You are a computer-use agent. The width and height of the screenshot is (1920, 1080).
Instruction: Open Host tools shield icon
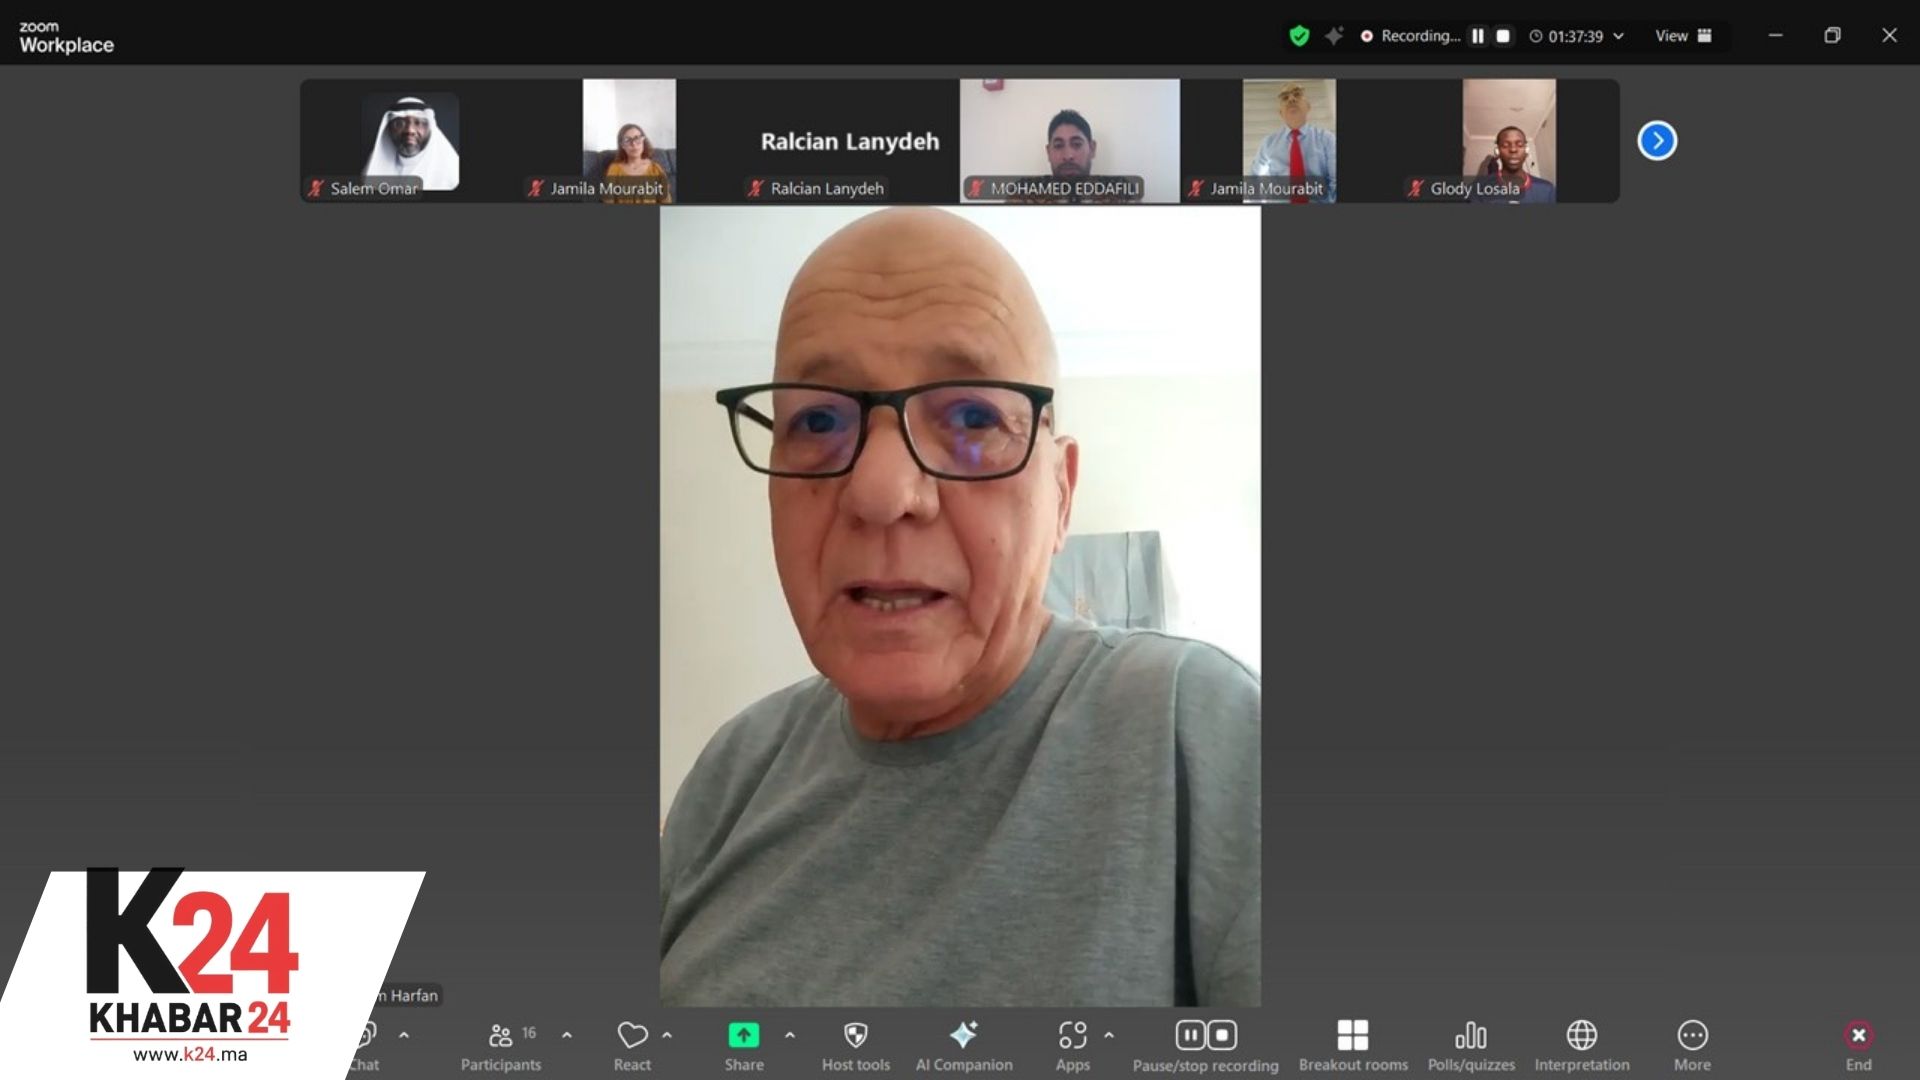click(855, 1036)
